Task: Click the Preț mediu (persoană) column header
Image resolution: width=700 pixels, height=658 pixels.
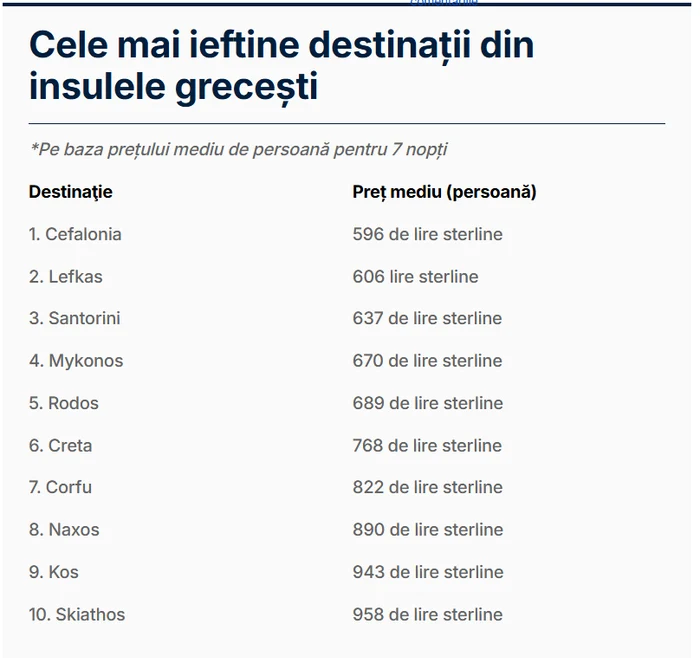Action: [444, 191]
